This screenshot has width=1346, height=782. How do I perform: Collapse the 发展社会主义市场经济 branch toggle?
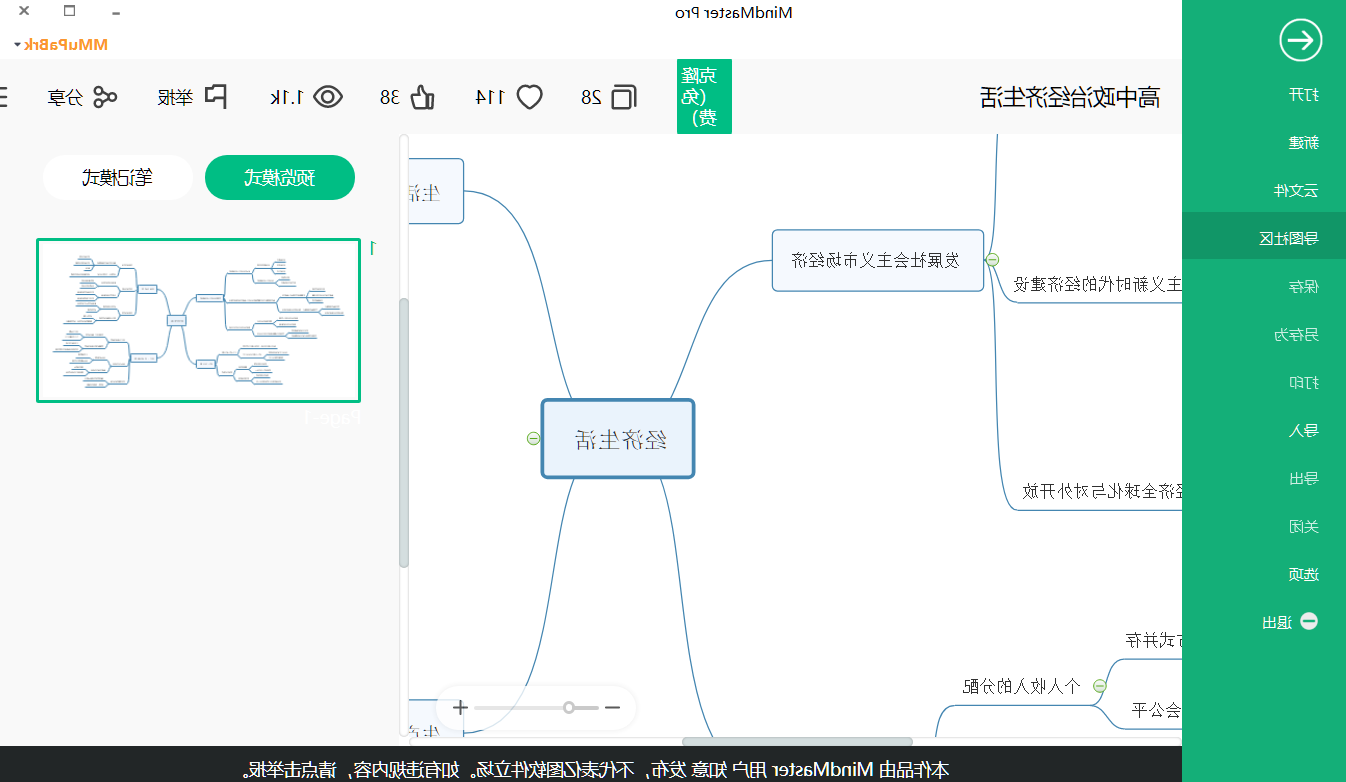click(992, 260)
